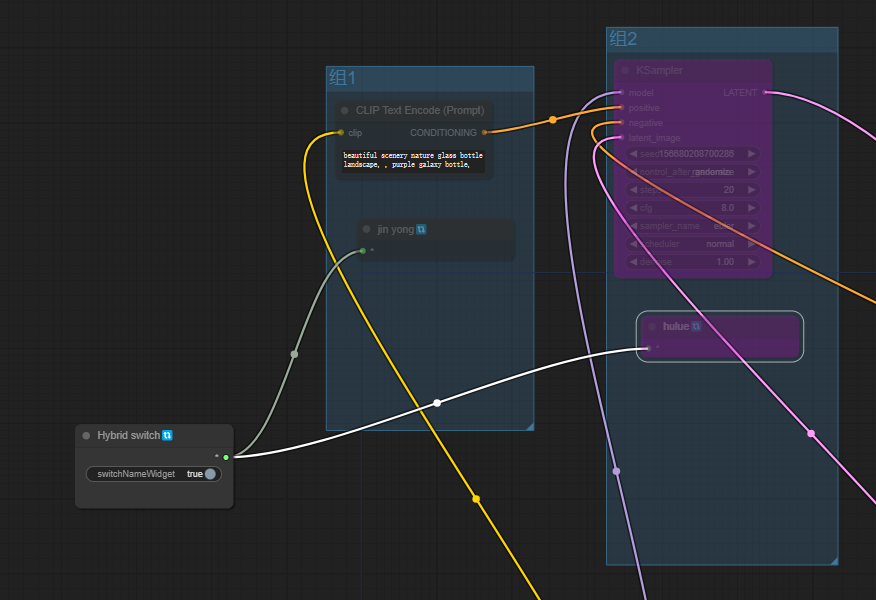Decrease steps with its left arrow
The height and width of the screenshot is (600, 876).
click(x=633, y=190)
